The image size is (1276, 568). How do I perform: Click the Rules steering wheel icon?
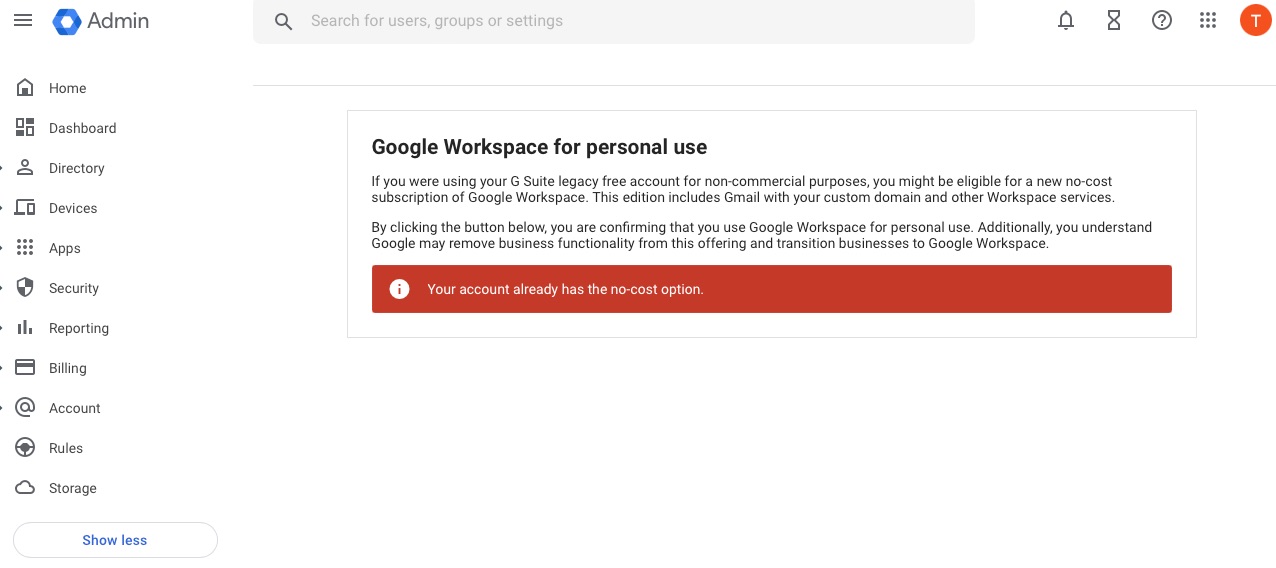click(25, 447)
